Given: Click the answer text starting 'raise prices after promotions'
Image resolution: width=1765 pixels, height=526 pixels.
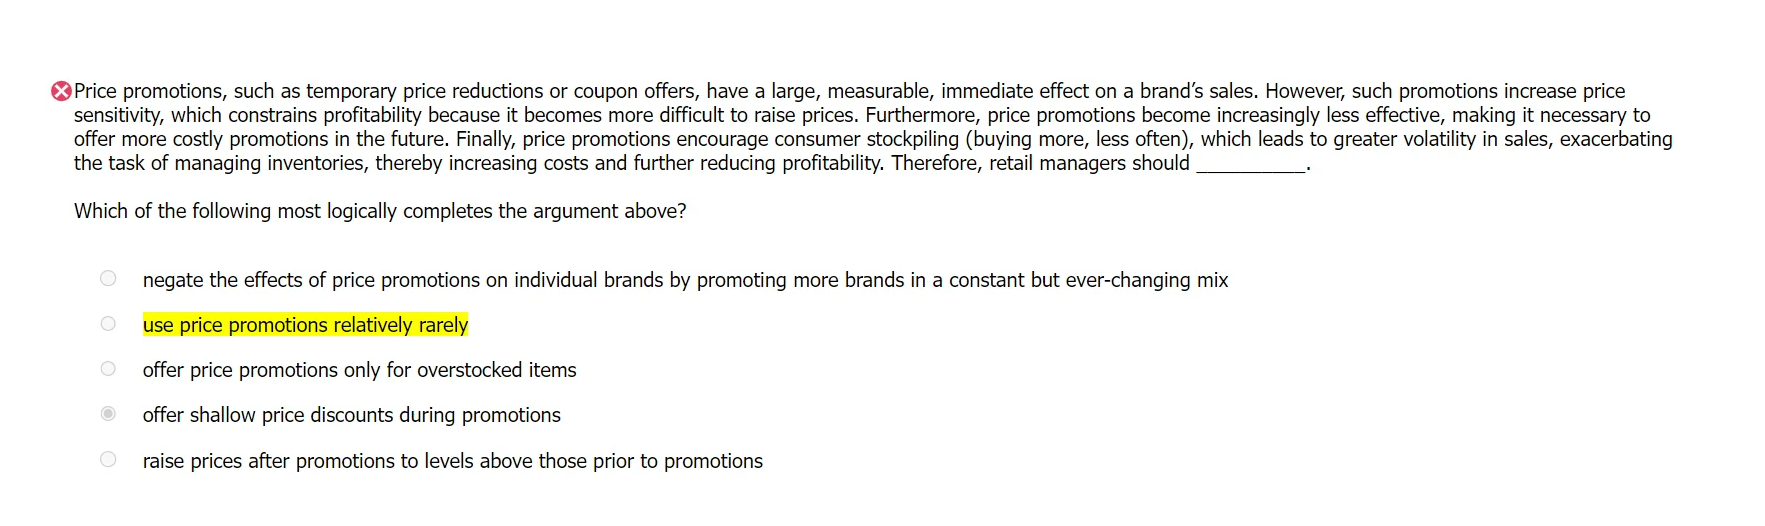Looking at the screenshot, I should pos(452,461).
